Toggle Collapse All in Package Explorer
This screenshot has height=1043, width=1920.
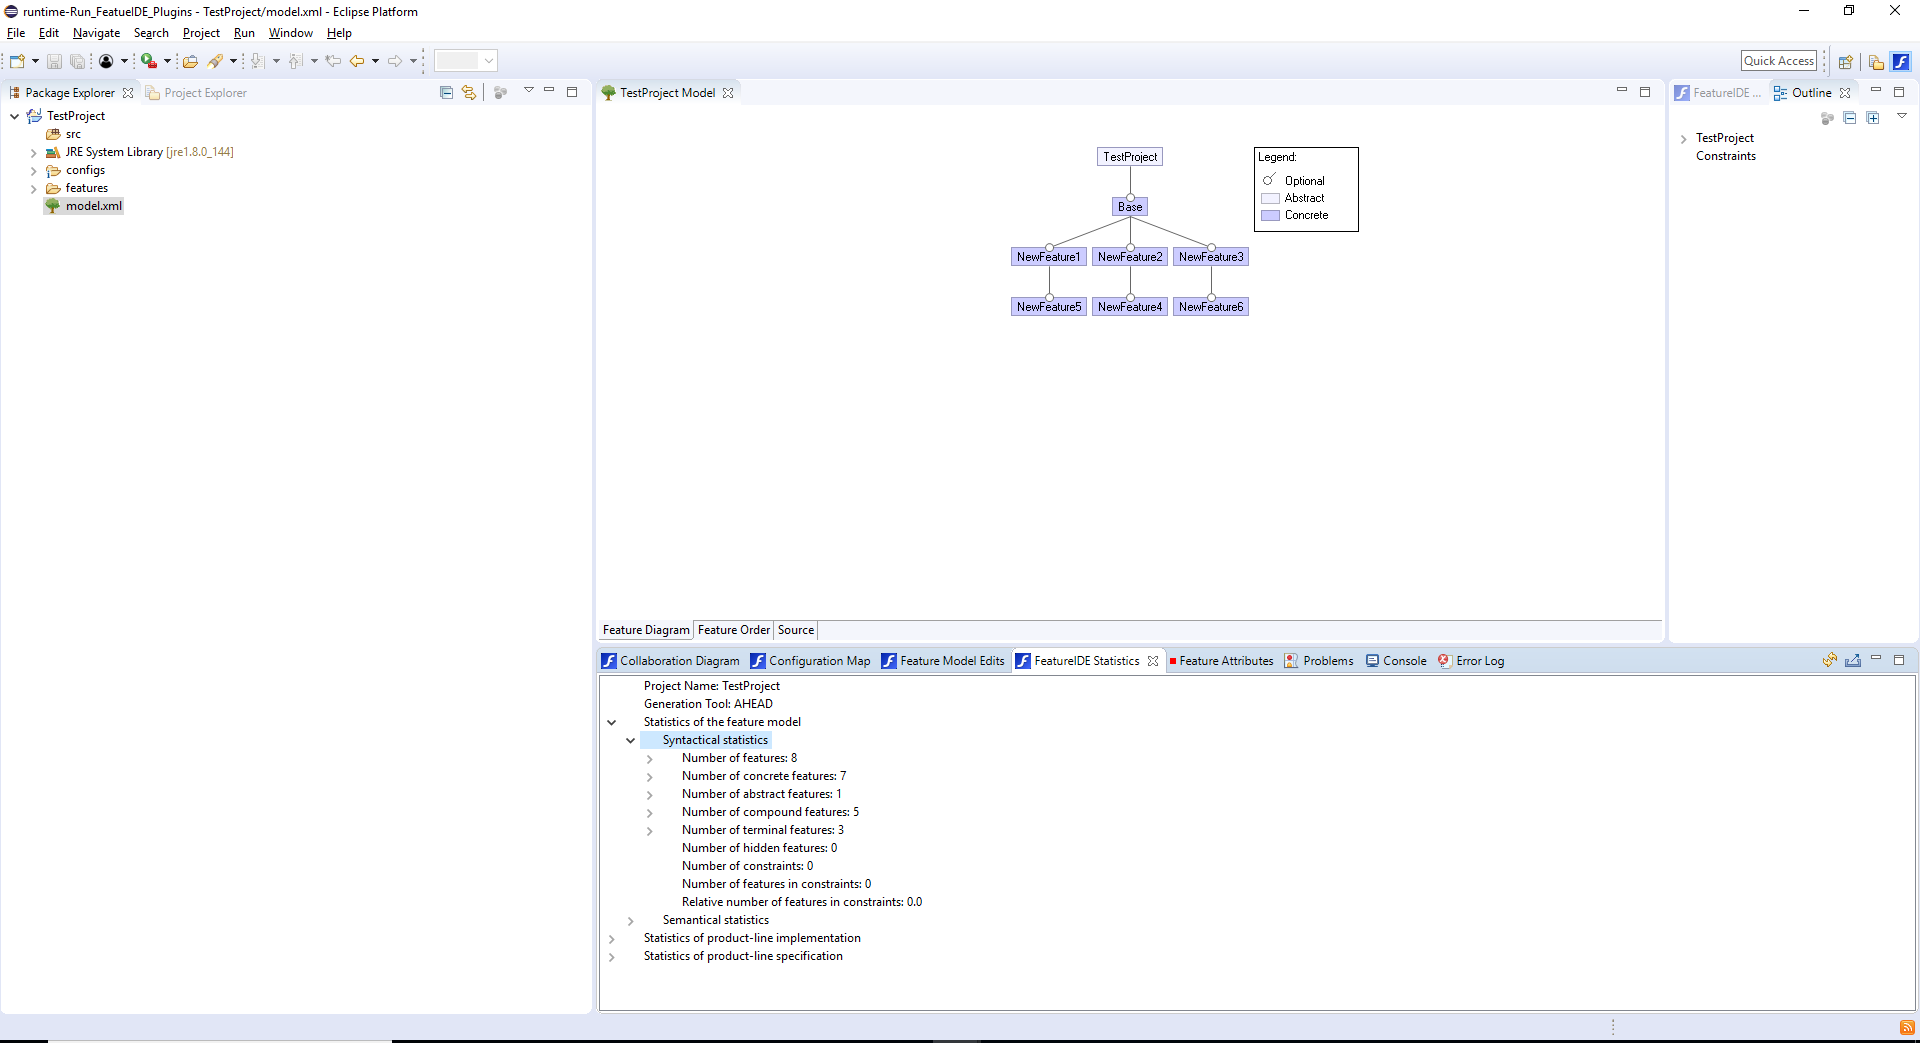(x=447, y=92)
